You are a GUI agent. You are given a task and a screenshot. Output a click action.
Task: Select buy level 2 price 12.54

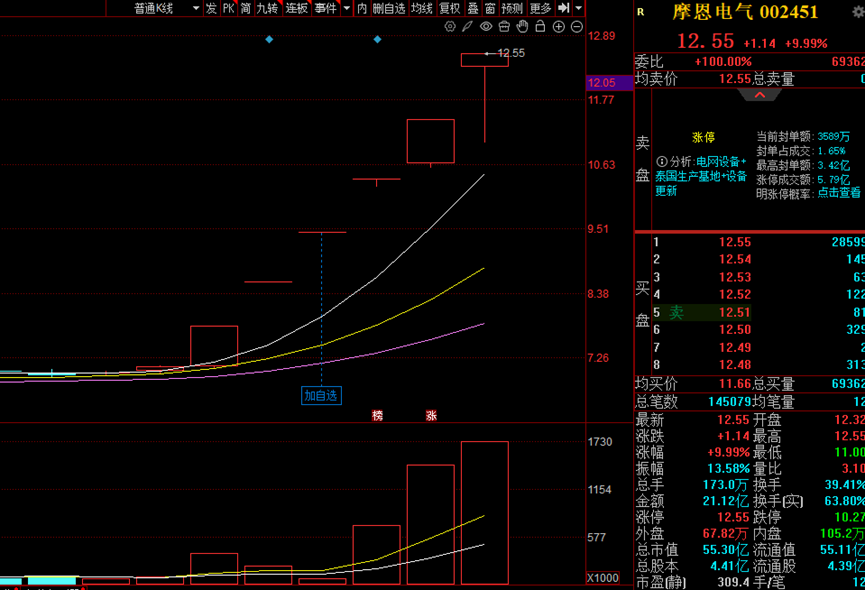tap(735, 259)
